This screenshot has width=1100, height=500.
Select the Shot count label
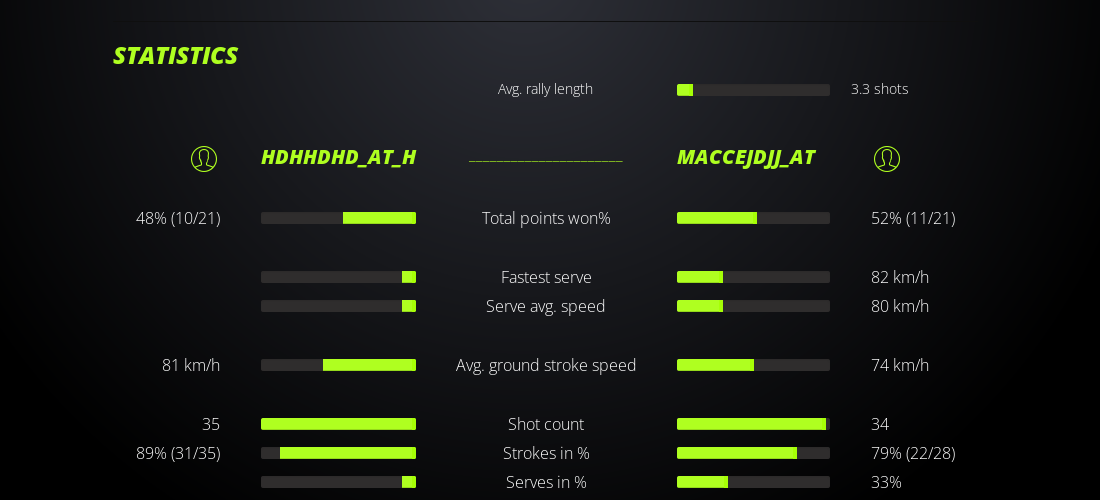[546, 424]
